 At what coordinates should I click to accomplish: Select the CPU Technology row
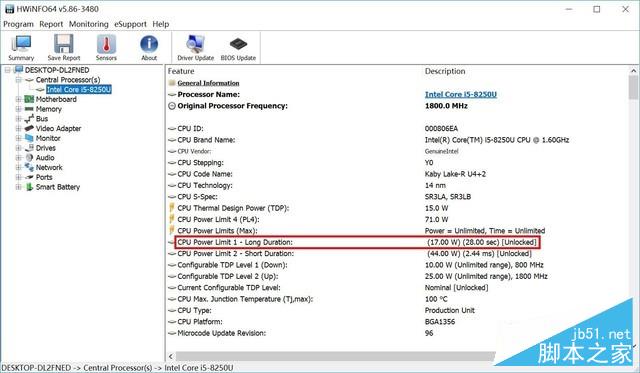[x=398, y=185]
